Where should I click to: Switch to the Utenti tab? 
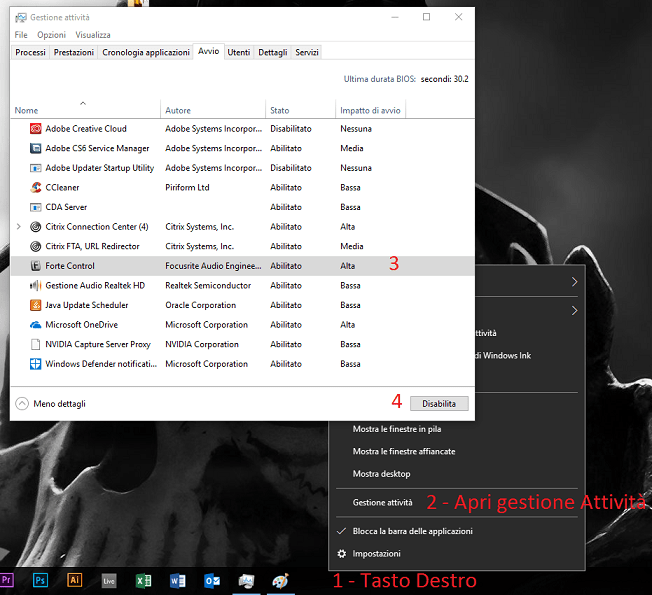click(239, 52)
